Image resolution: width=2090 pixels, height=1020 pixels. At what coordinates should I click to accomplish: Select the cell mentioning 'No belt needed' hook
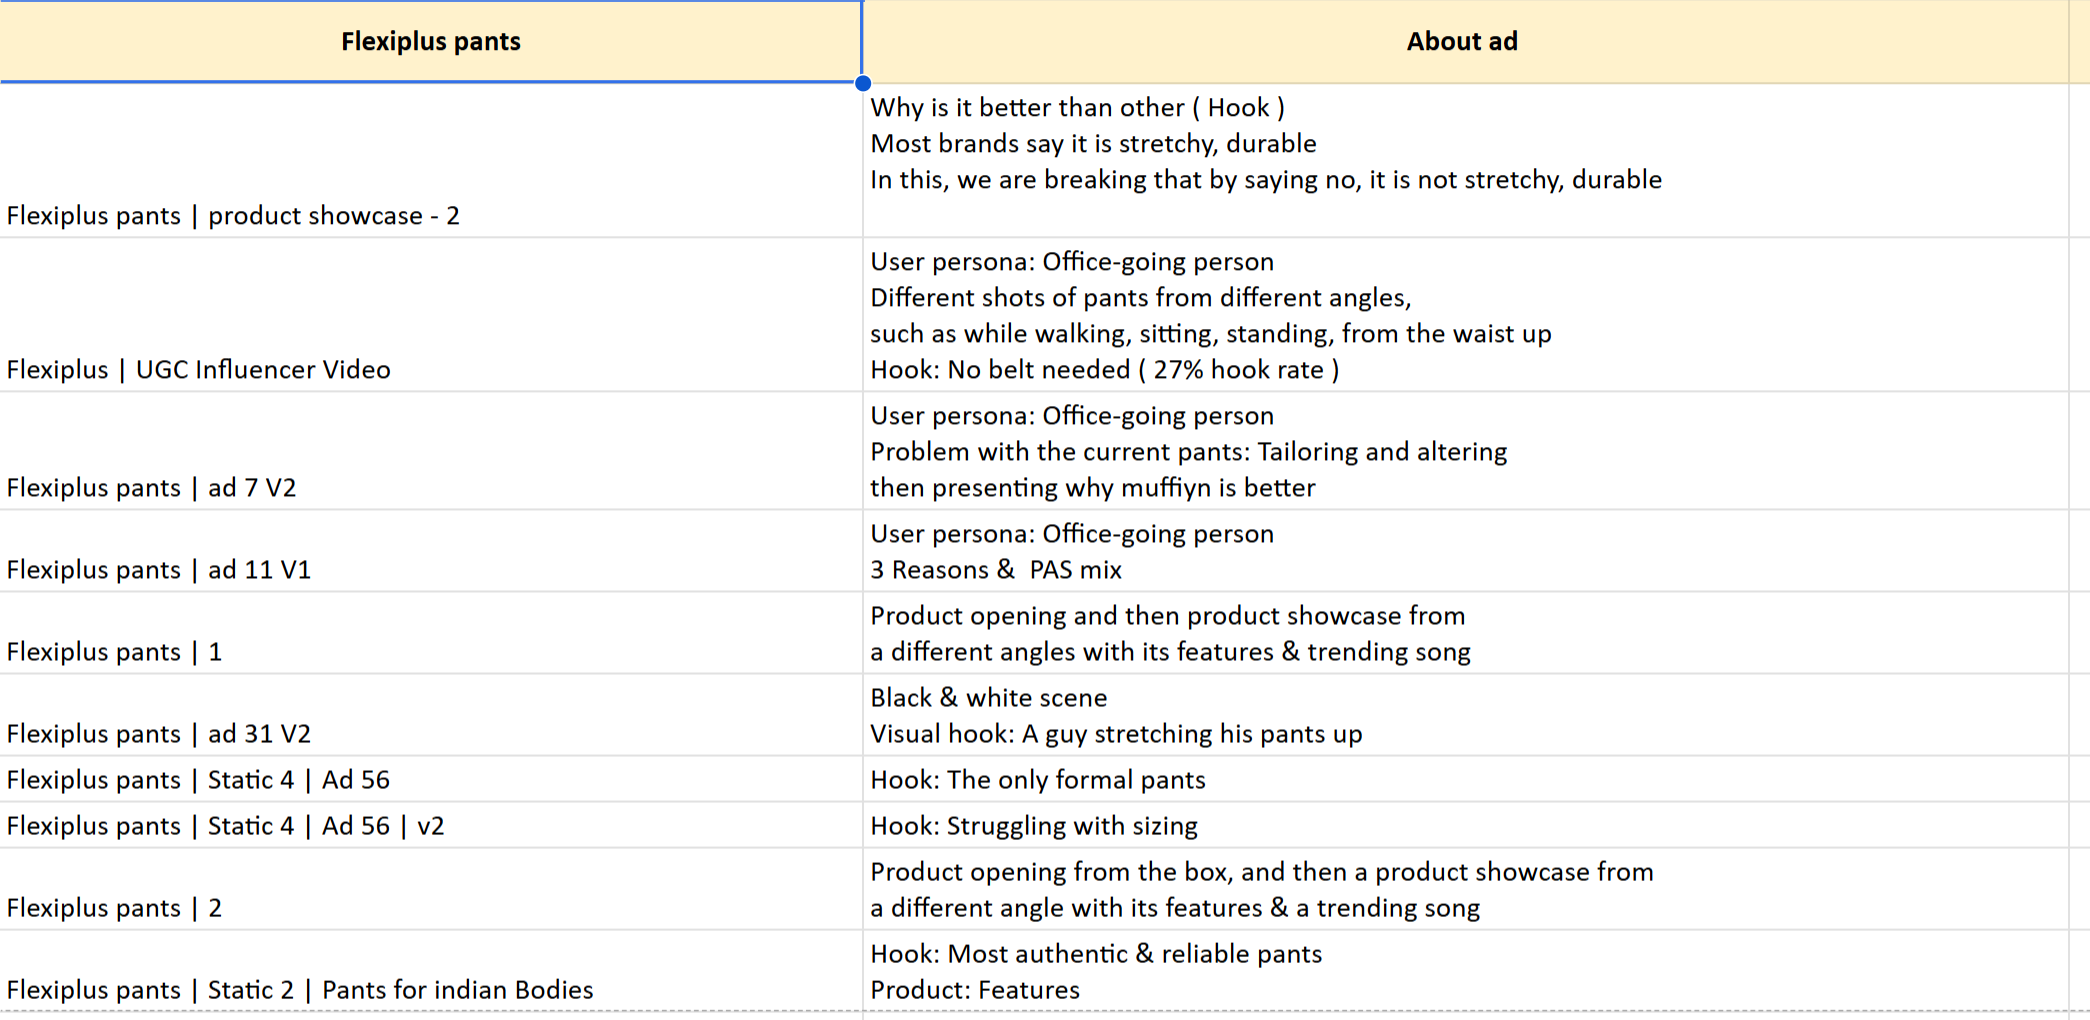pyautogui.click(x=1210, y=316)
